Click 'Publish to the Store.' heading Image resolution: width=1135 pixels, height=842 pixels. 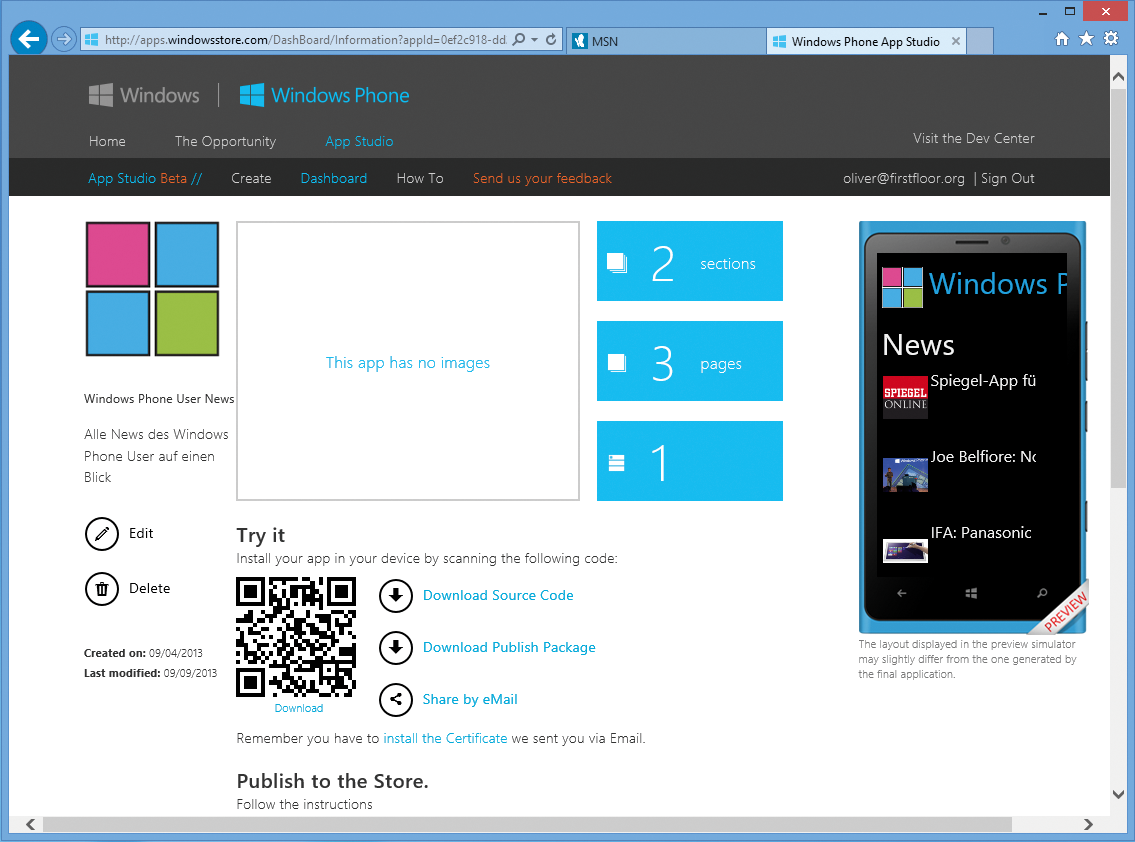pyautogui.click(x=333, y=781)
